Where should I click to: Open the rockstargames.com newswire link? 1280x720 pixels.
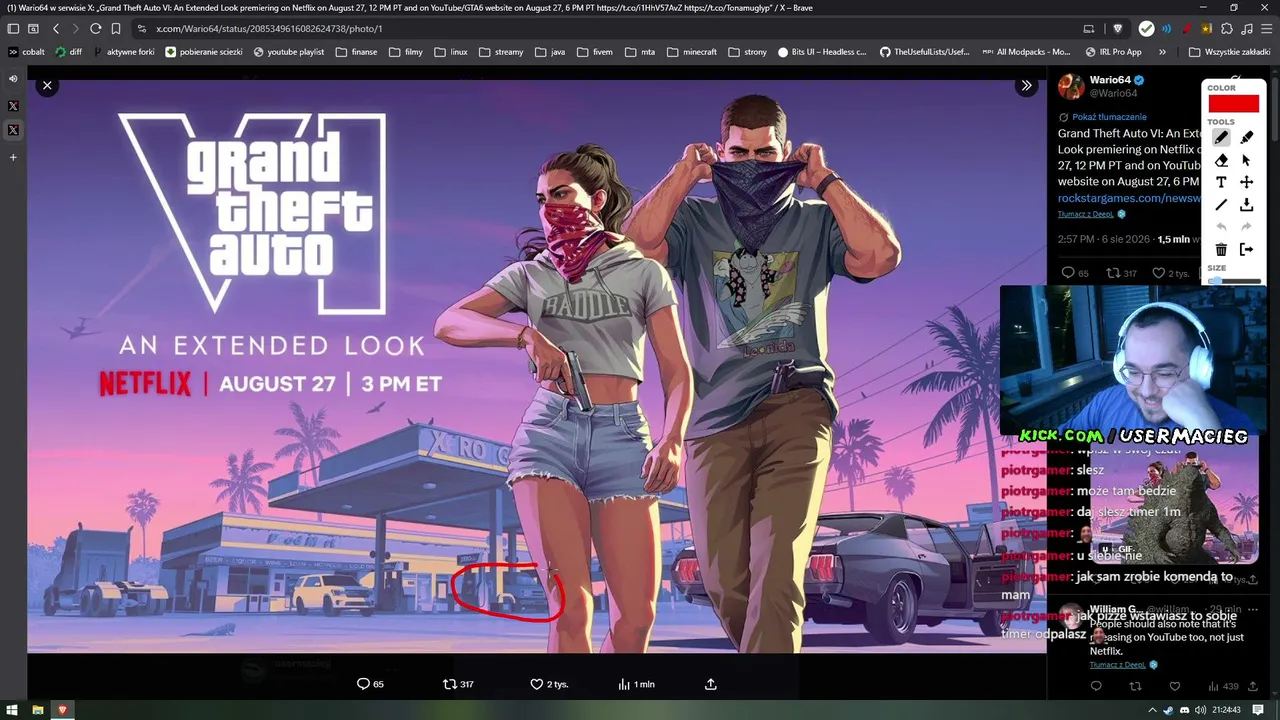click(1130, 198)
